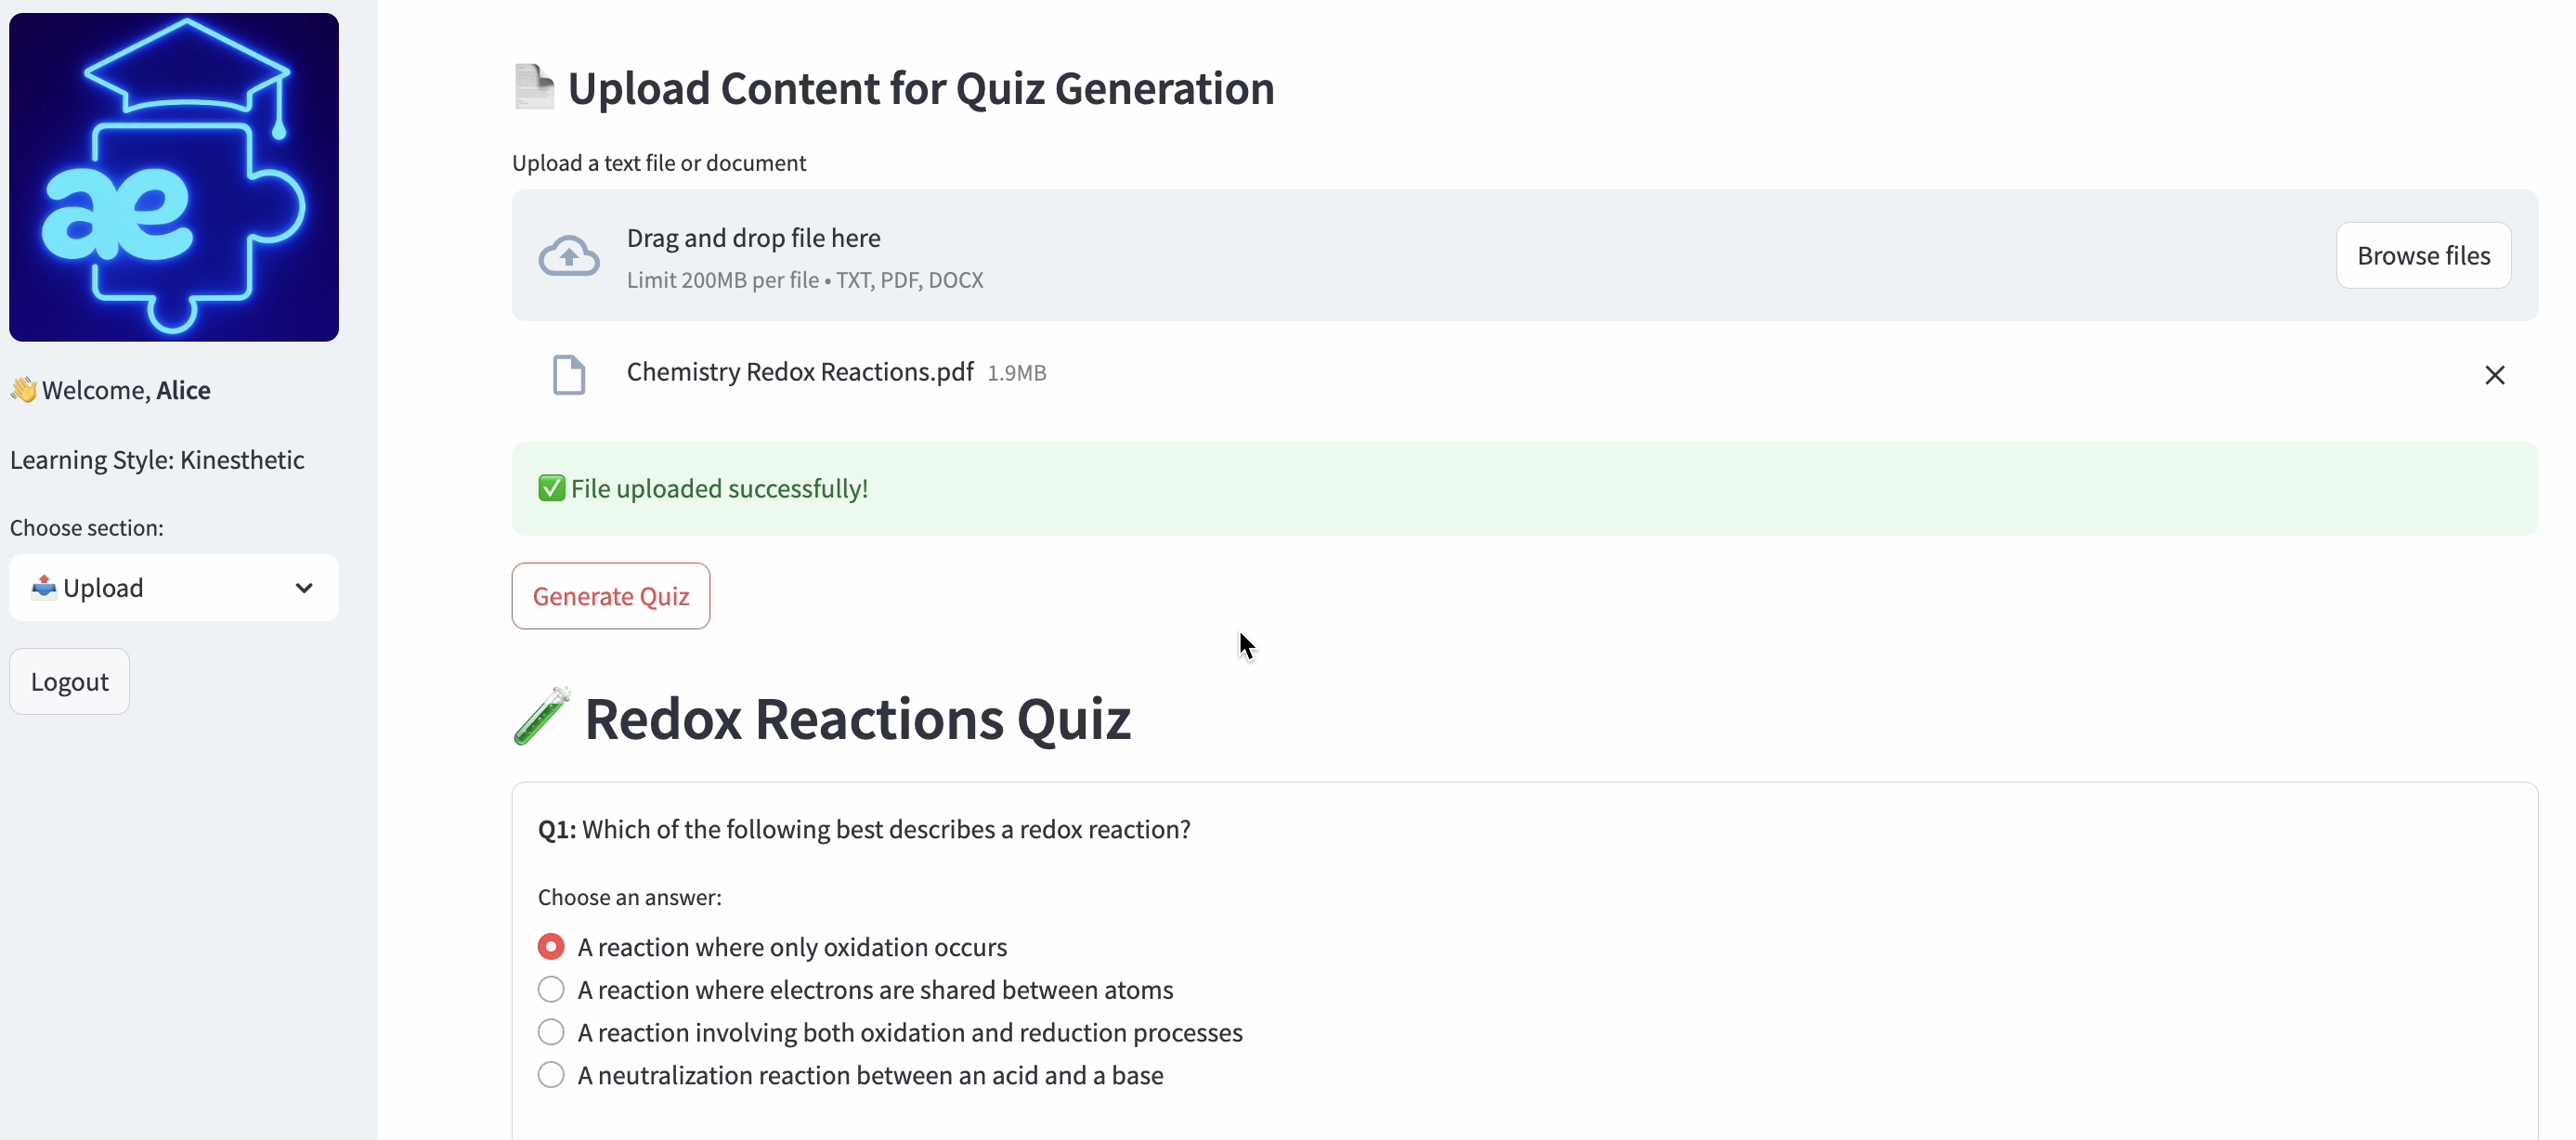Click the Generate Quiz button
Image resolution: width=2576 pixels, height=1140 pixels.
611,596
